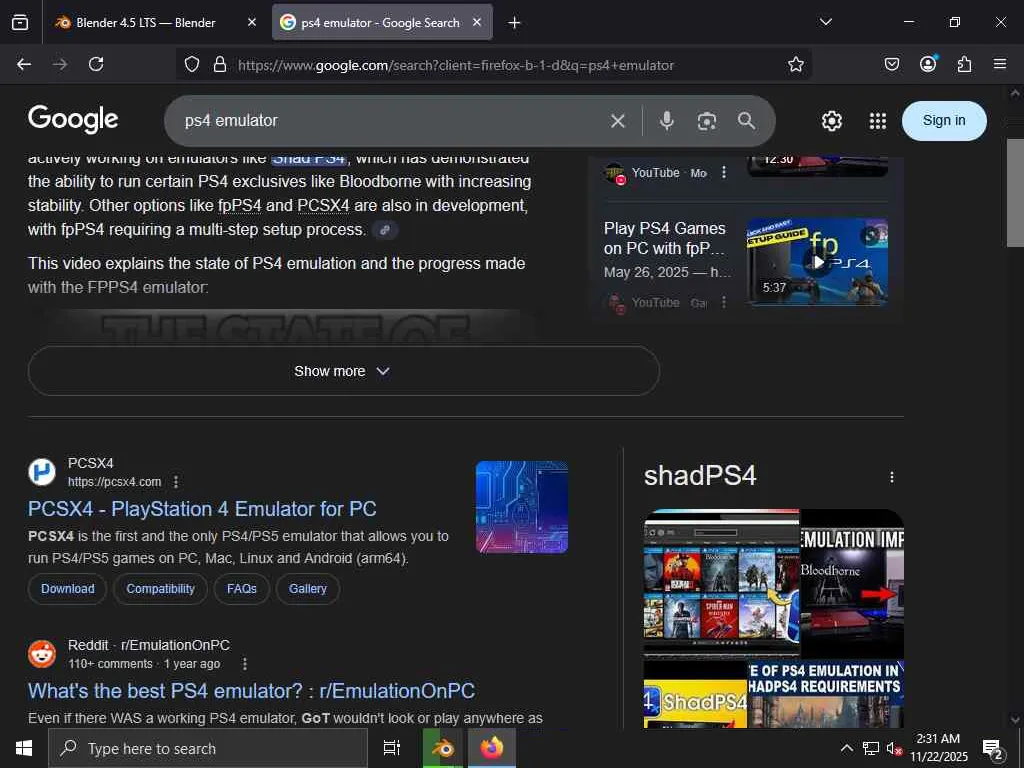The height and width of the screenshot is (768, 1024).
Task: Open Windows Task View
Action: 392,748
